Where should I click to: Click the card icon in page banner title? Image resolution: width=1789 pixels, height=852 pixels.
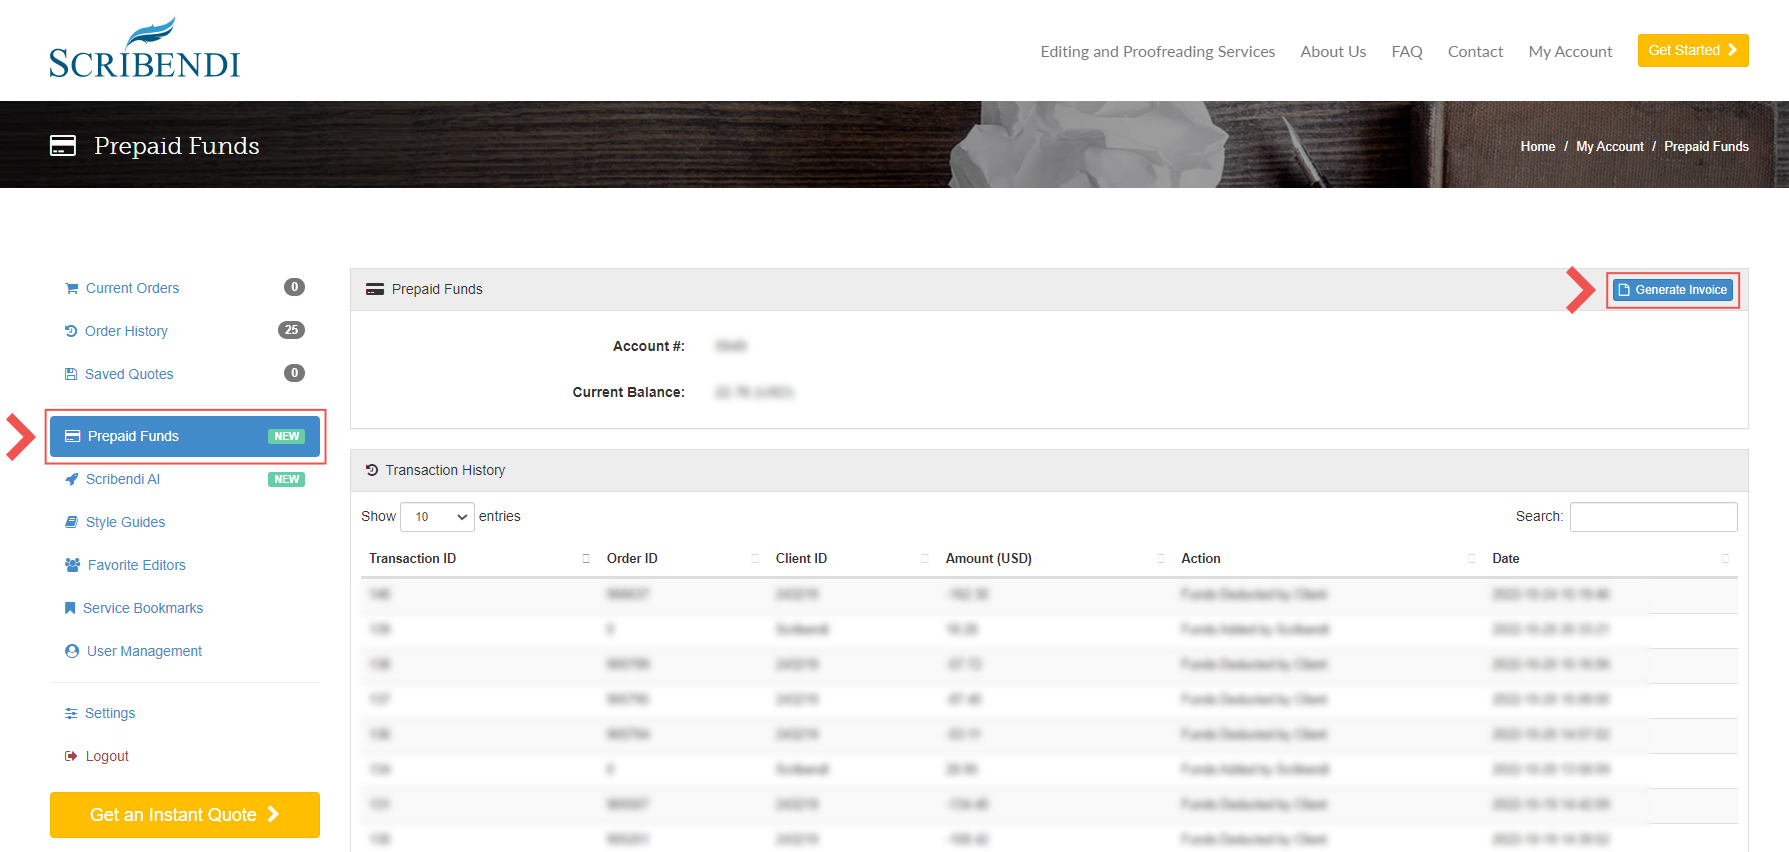click(63, 146)
